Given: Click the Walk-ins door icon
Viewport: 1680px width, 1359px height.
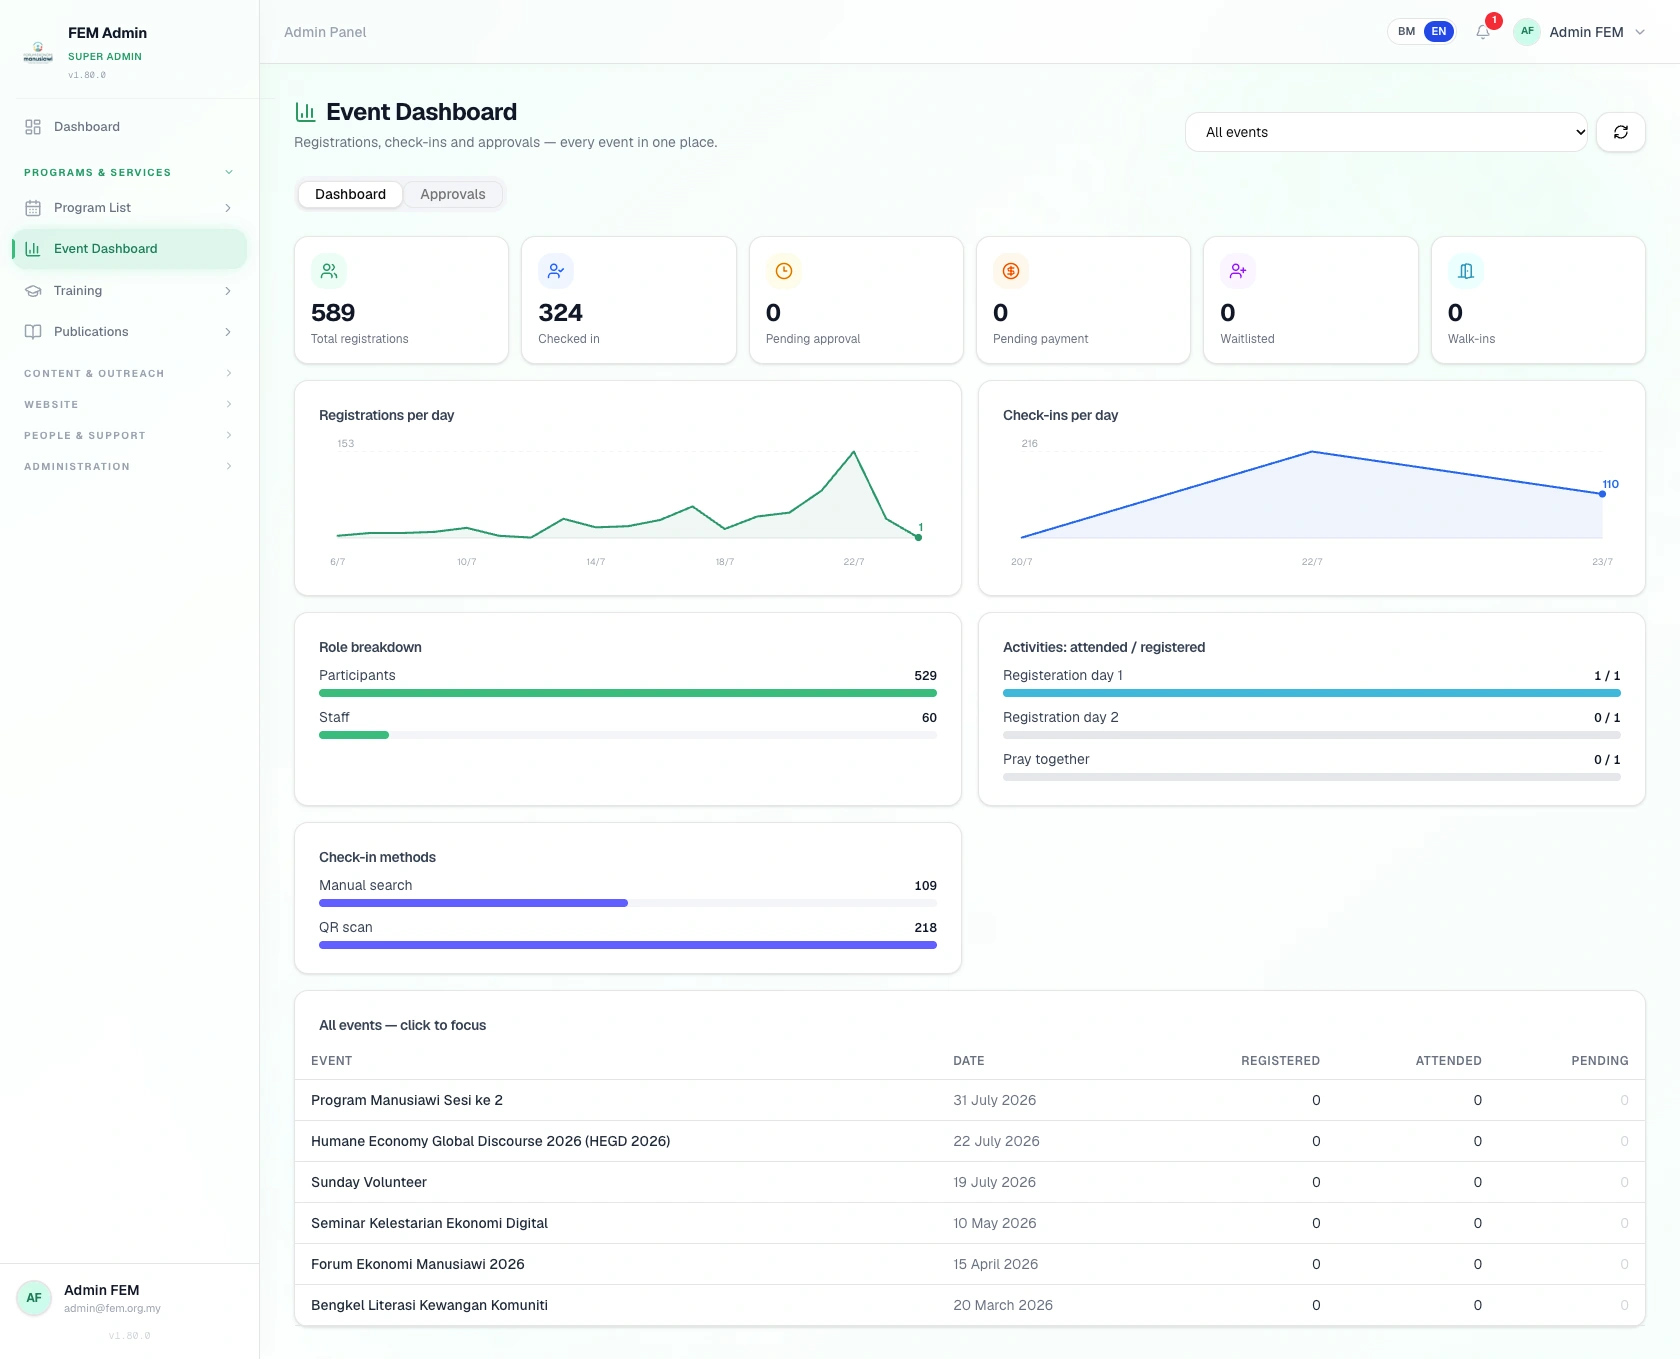Looking at the screenshot, I should click(x=1466, y=271).
